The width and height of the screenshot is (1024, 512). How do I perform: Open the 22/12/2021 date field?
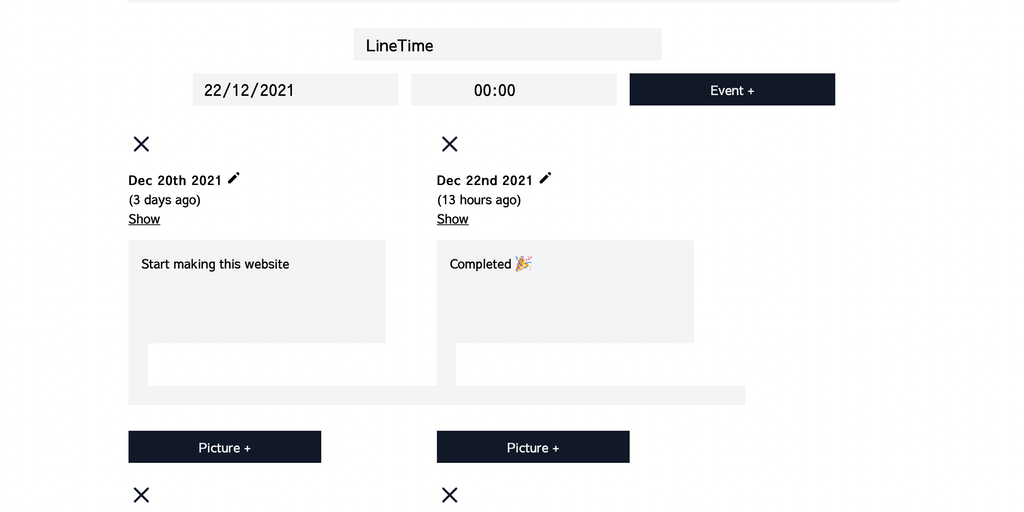(295, 90)
